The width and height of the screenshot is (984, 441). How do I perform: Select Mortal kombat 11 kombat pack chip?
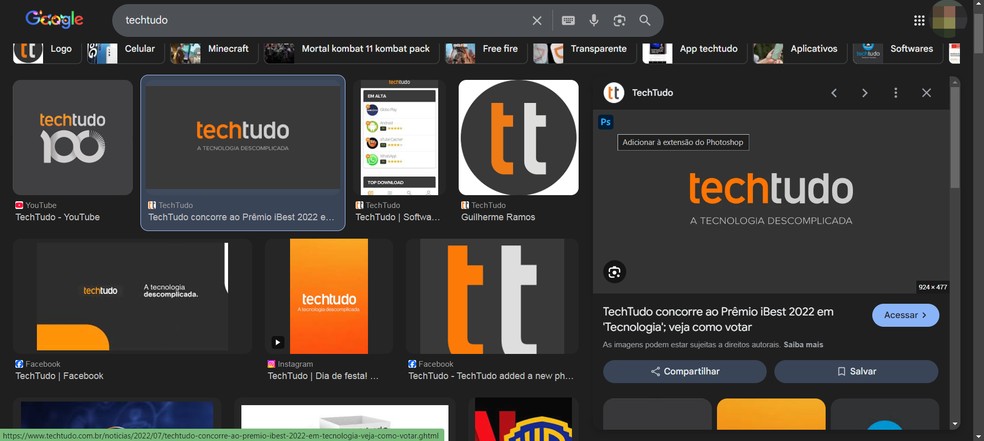coord(351,51)
